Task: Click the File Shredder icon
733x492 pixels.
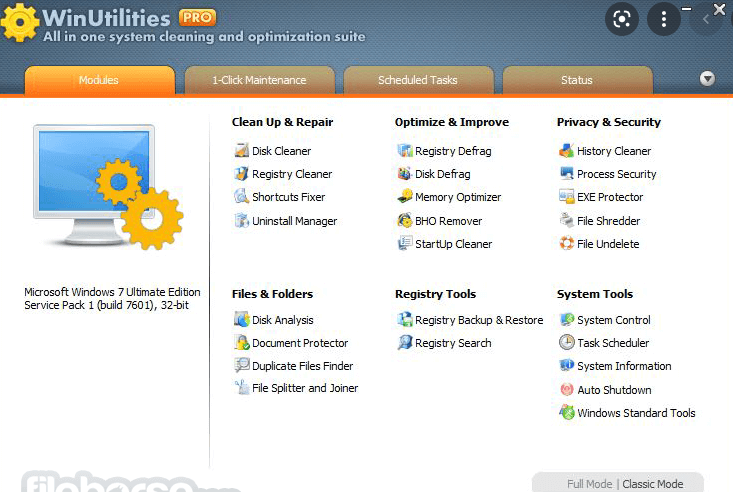Action: 567,220
